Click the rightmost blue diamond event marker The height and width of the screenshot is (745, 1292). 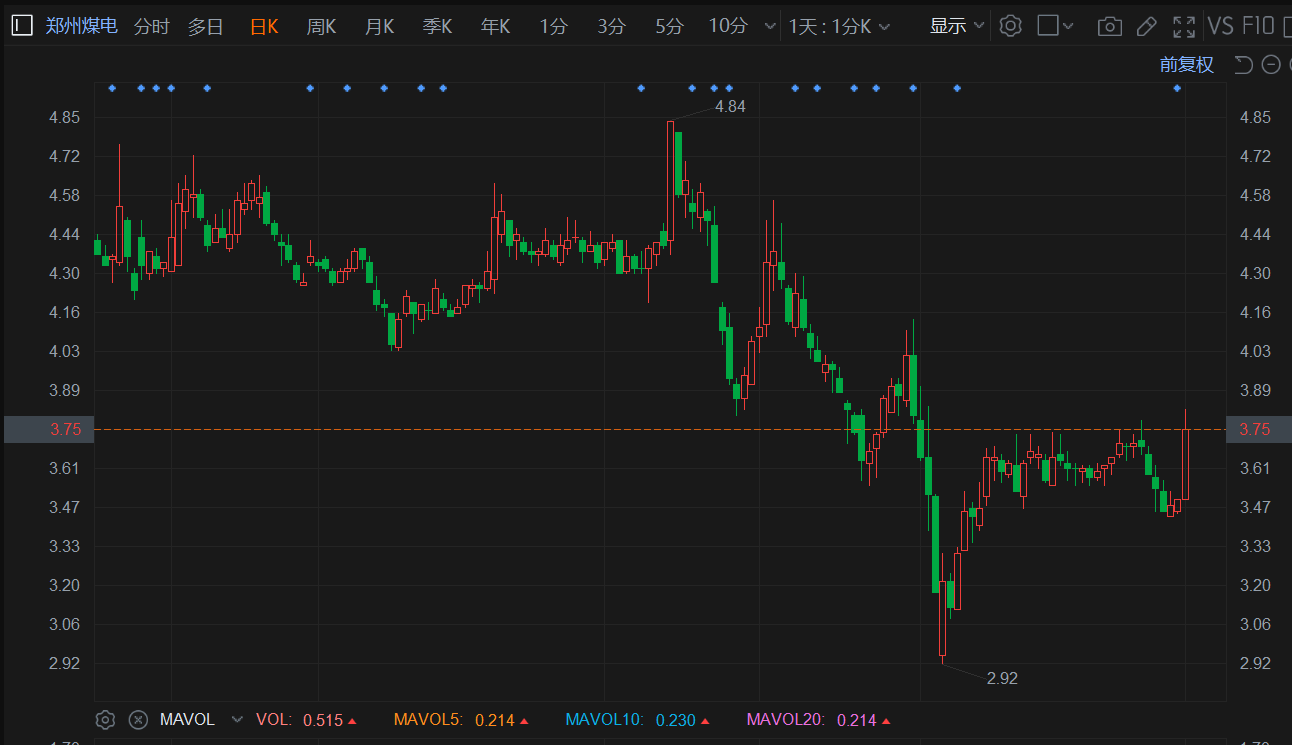[1177, 88]
